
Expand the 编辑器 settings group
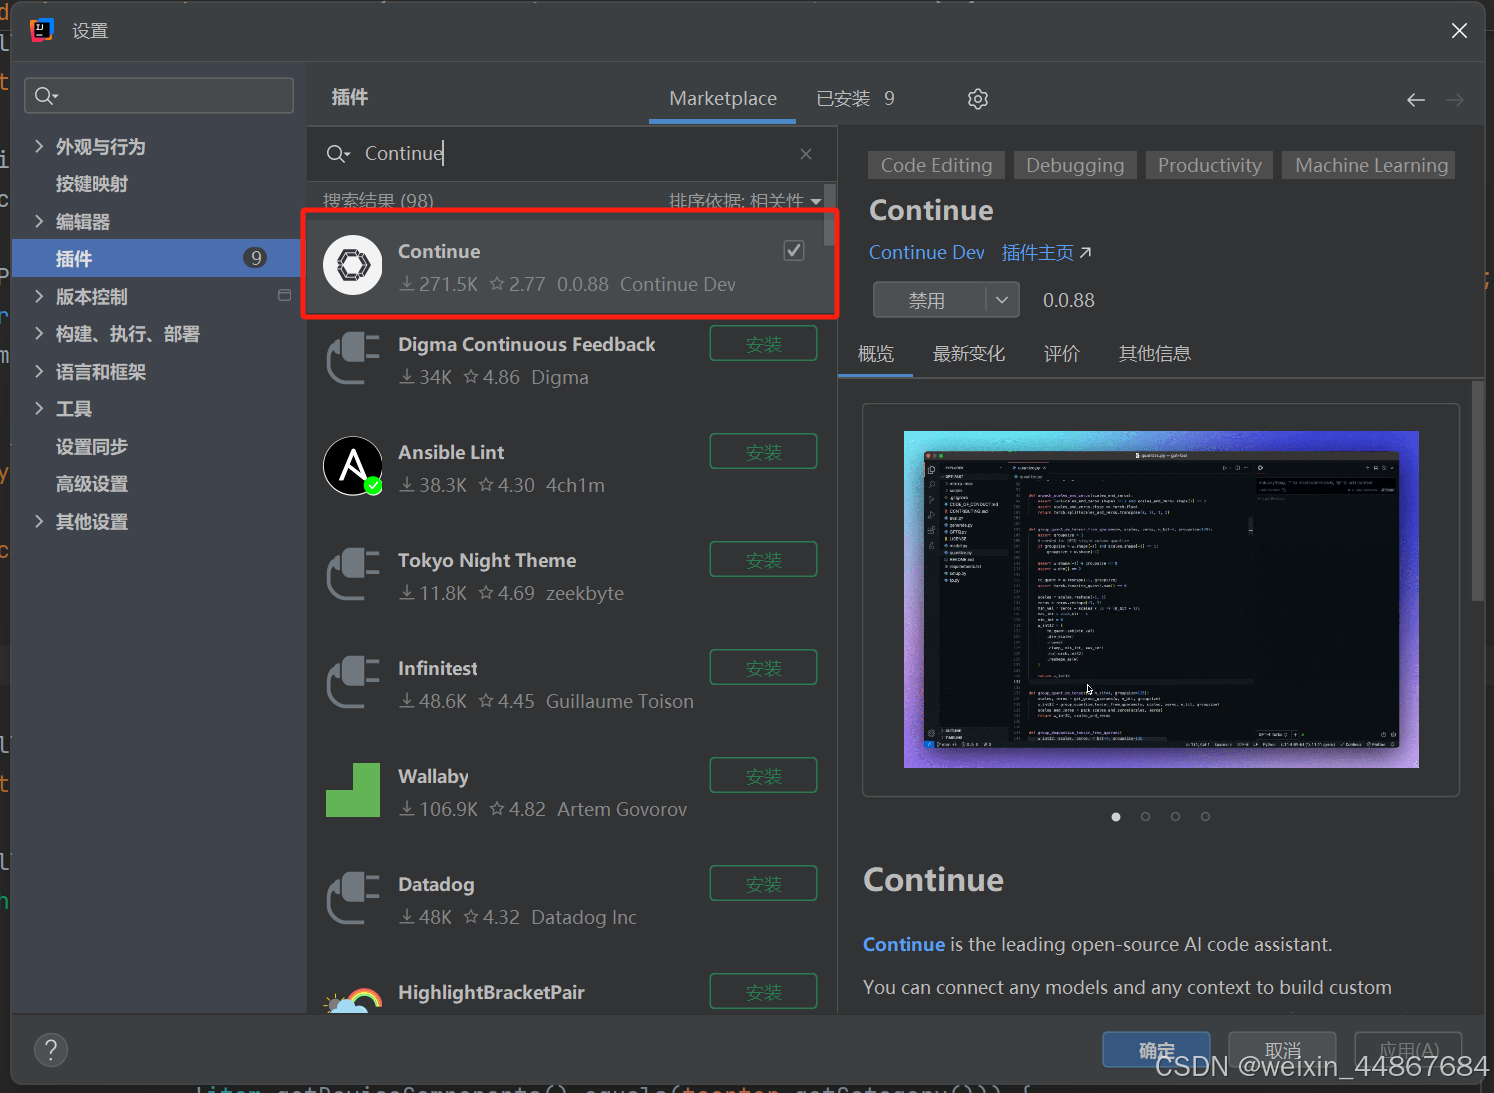tap(39, 222)
